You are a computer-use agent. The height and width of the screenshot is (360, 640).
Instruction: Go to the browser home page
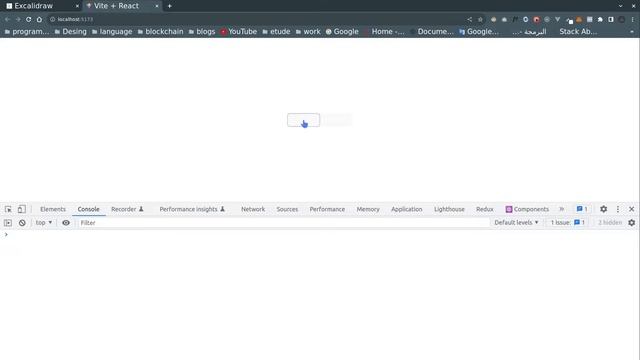39,19
